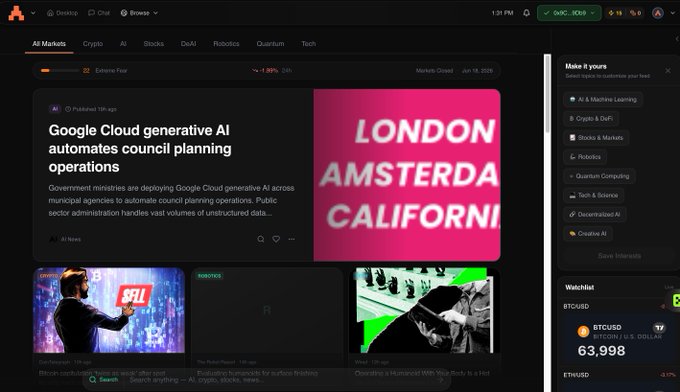This screenshot has height=392, width=680.
Task: Switch to the Robotics tab
Action: [x=226, y=44]
